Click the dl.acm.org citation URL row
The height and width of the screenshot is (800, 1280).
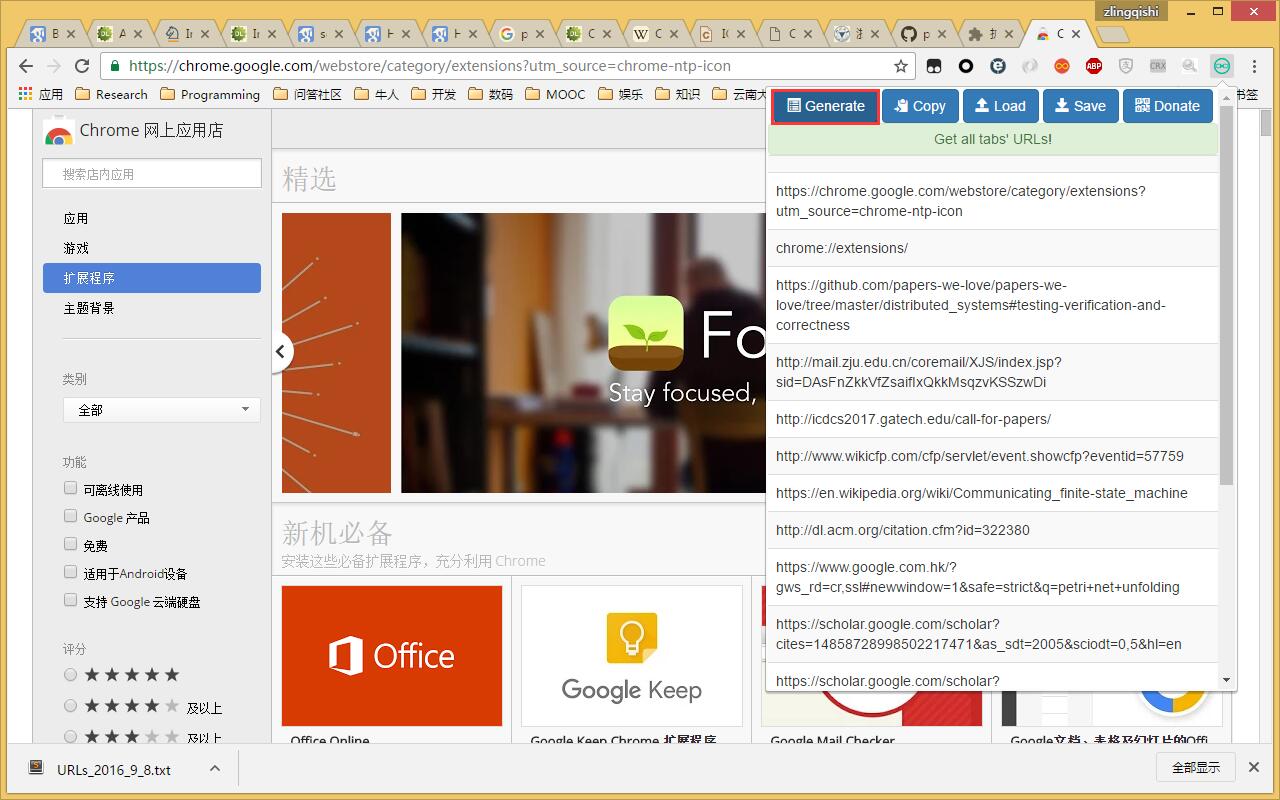pos(993,530)
